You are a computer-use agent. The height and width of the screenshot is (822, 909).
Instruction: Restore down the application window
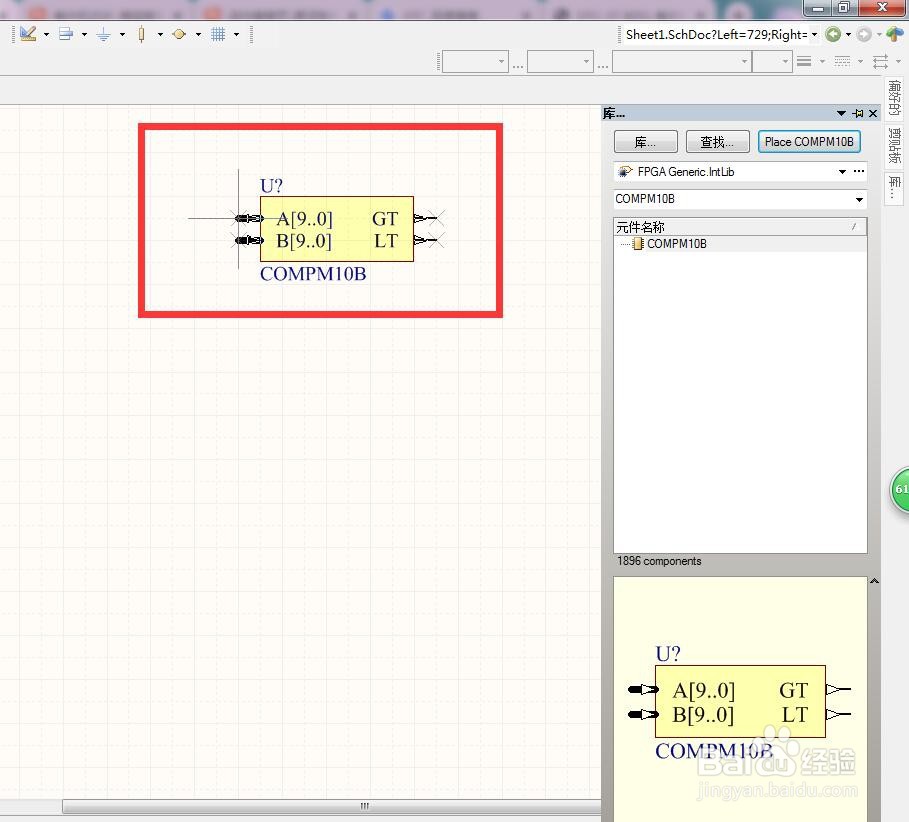[844, 8]
